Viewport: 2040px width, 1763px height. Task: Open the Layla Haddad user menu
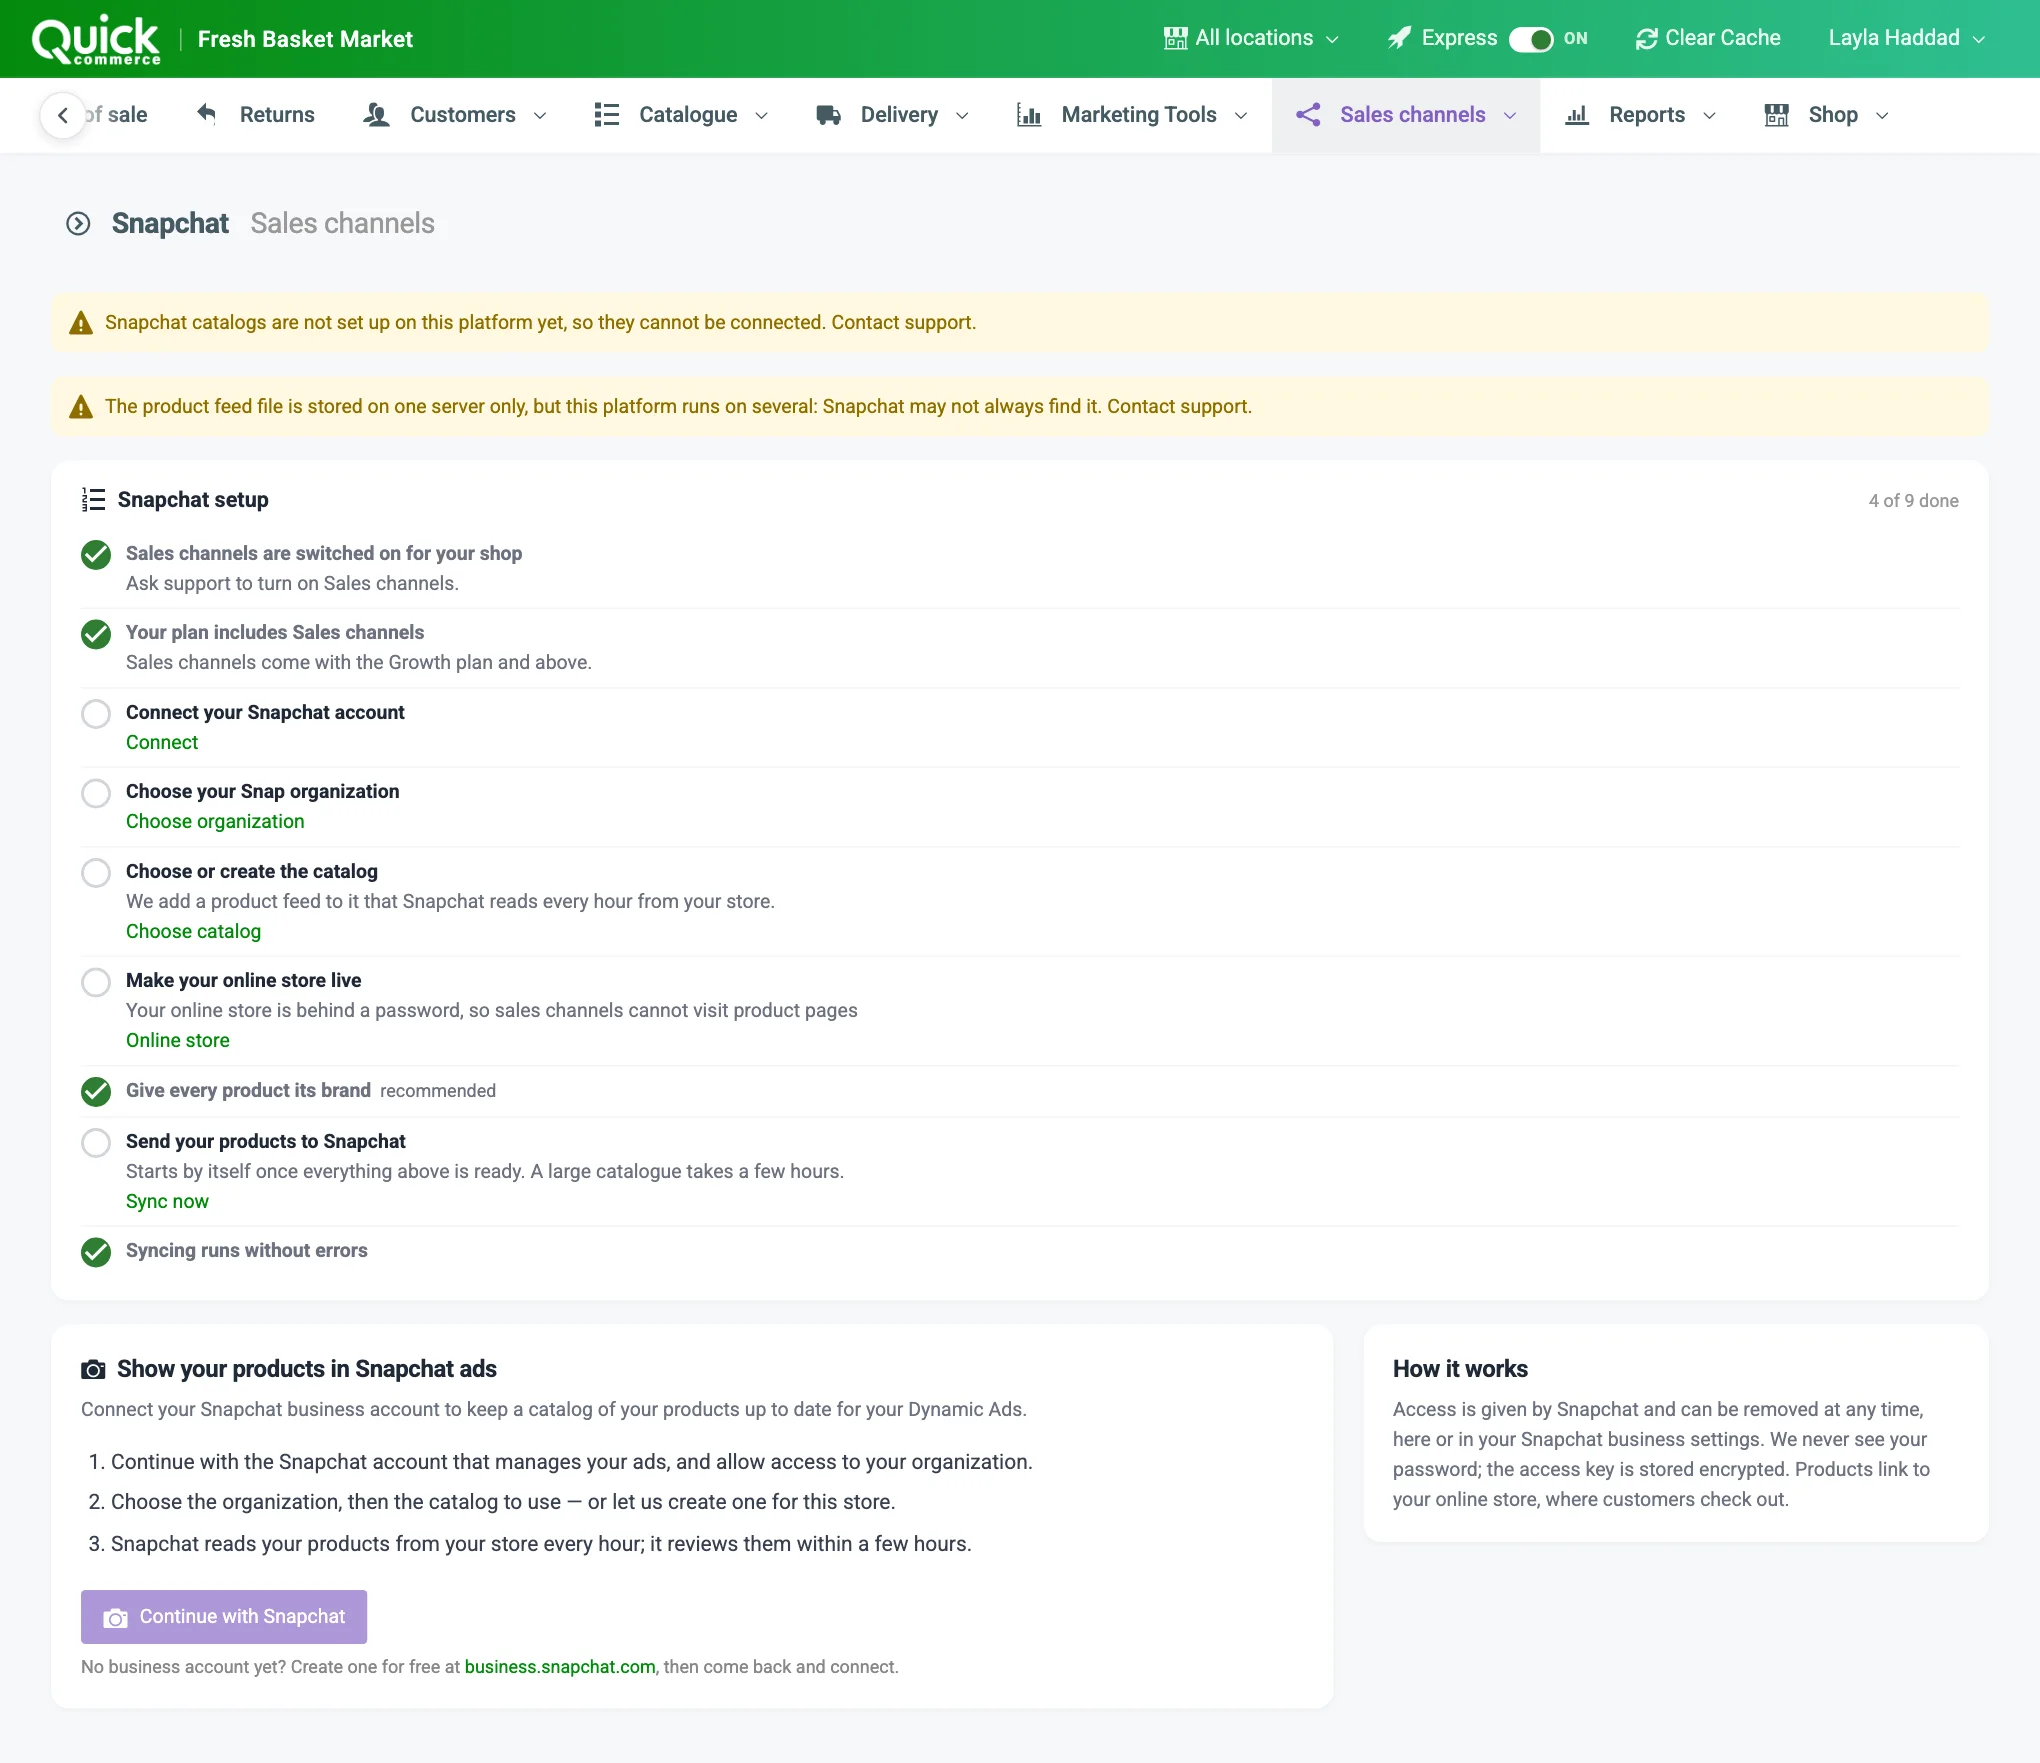pos(1906,38)
